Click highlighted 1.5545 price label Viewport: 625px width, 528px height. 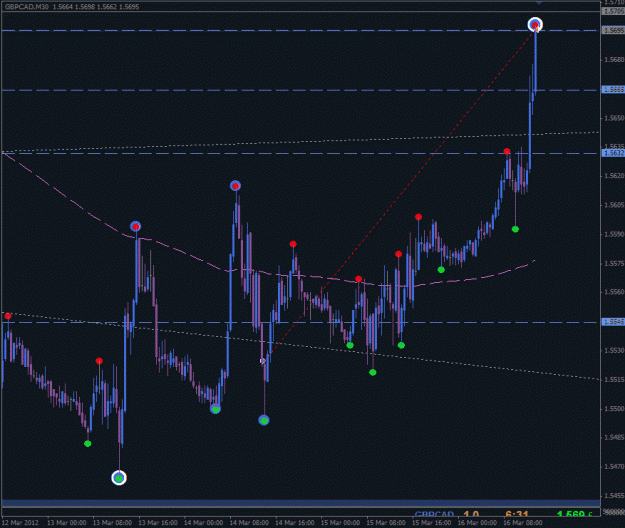pyautogui.click(x=613, y=322)
